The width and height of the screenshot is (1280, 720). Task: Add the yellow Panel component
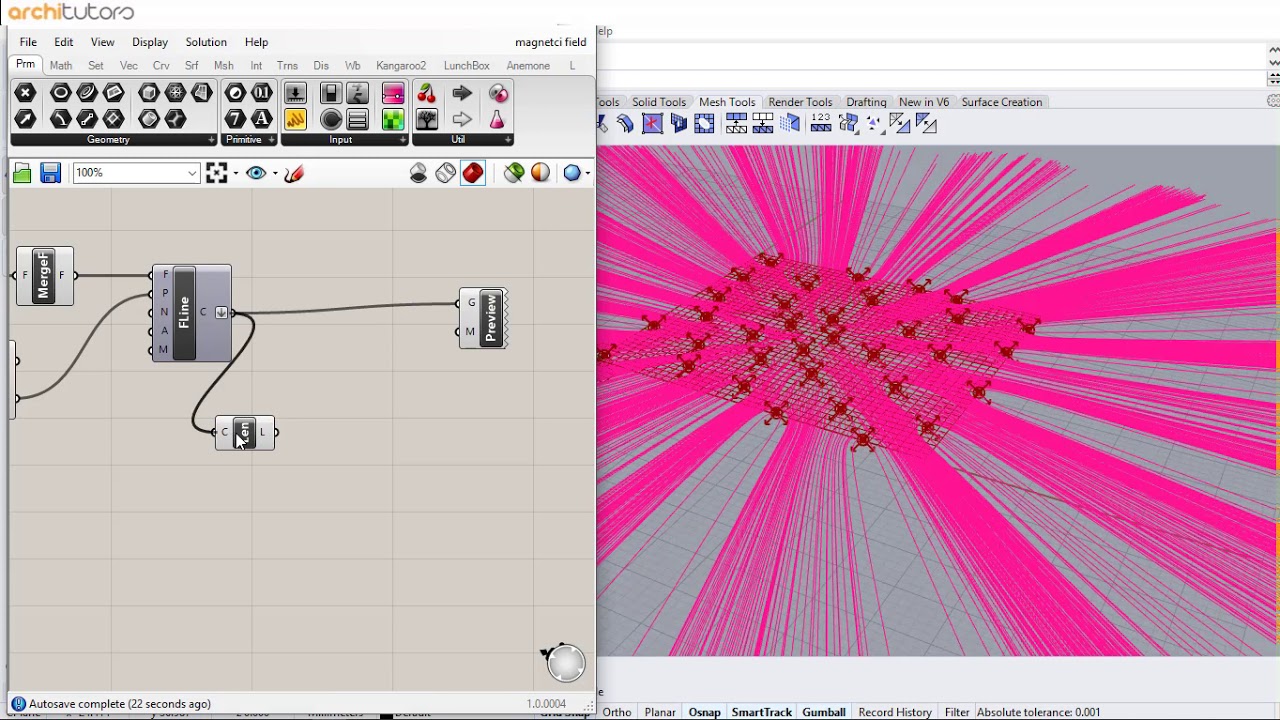click(x=295, y=119)
